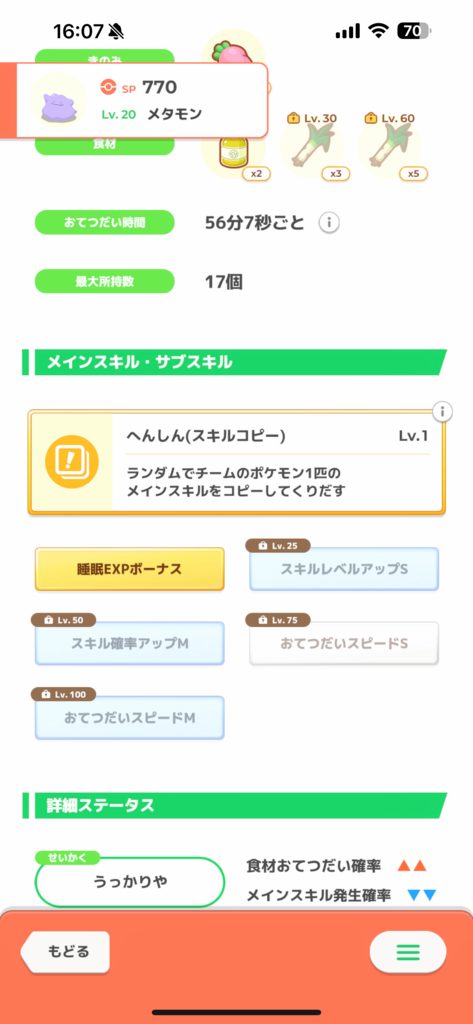The width and height of the screenshot is (473, 1024).
Task: Tap the 睡眠EXPボーナス sub skill
Action: click(x=129, y=569)
